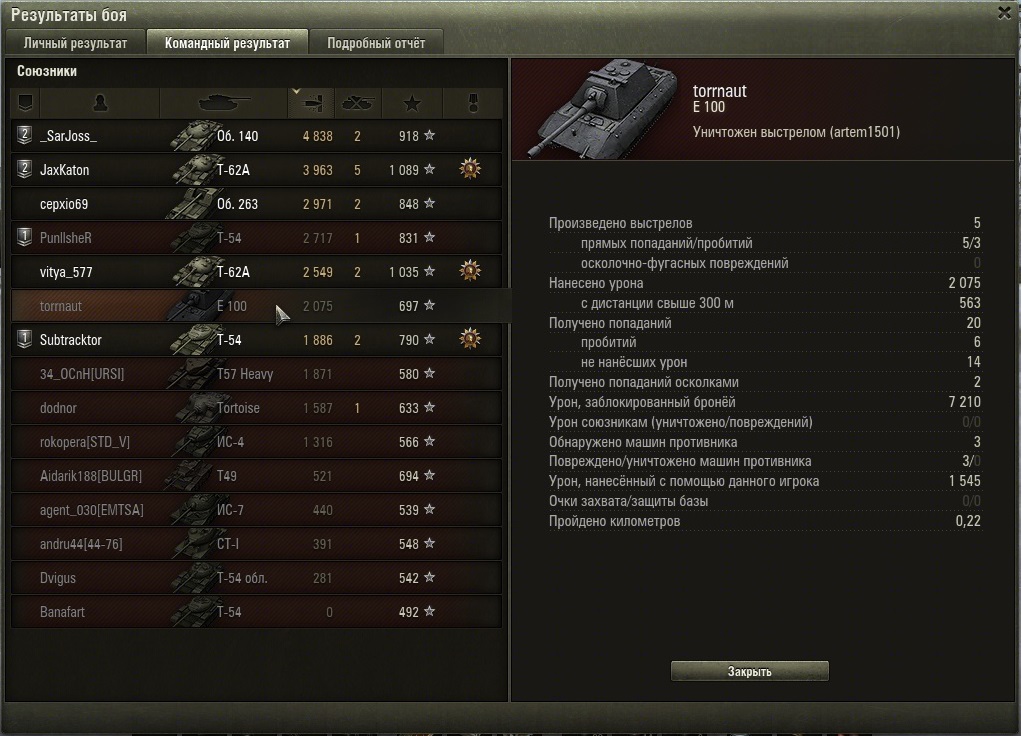The height and width of the screenshot is (736, 1022).
Task: Sort by tank vehicle icon column
Action: 224,103
